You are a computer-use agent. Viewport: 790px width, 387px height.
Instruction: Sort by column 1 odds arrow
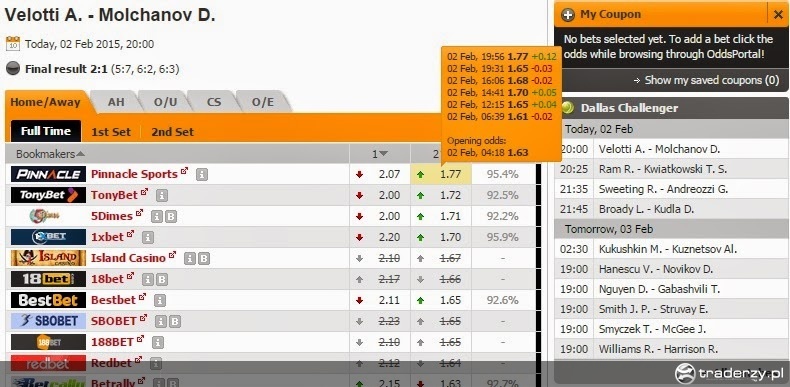[x=383, y=154]
